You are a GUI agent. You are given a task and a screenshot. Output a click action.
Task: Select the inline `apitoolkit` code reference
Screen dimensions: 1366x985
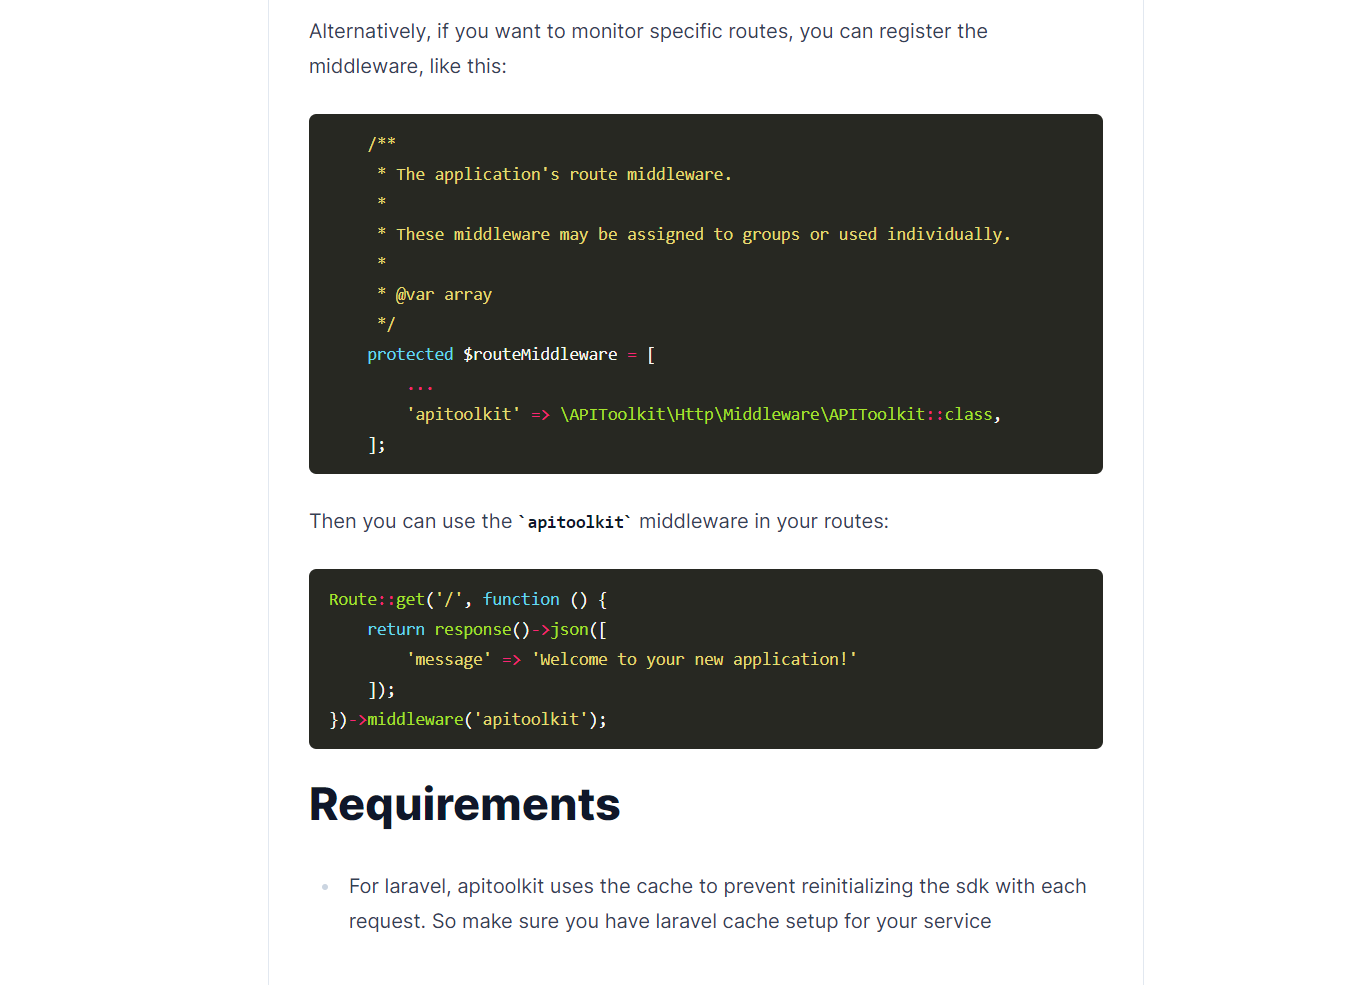[576, 521]
